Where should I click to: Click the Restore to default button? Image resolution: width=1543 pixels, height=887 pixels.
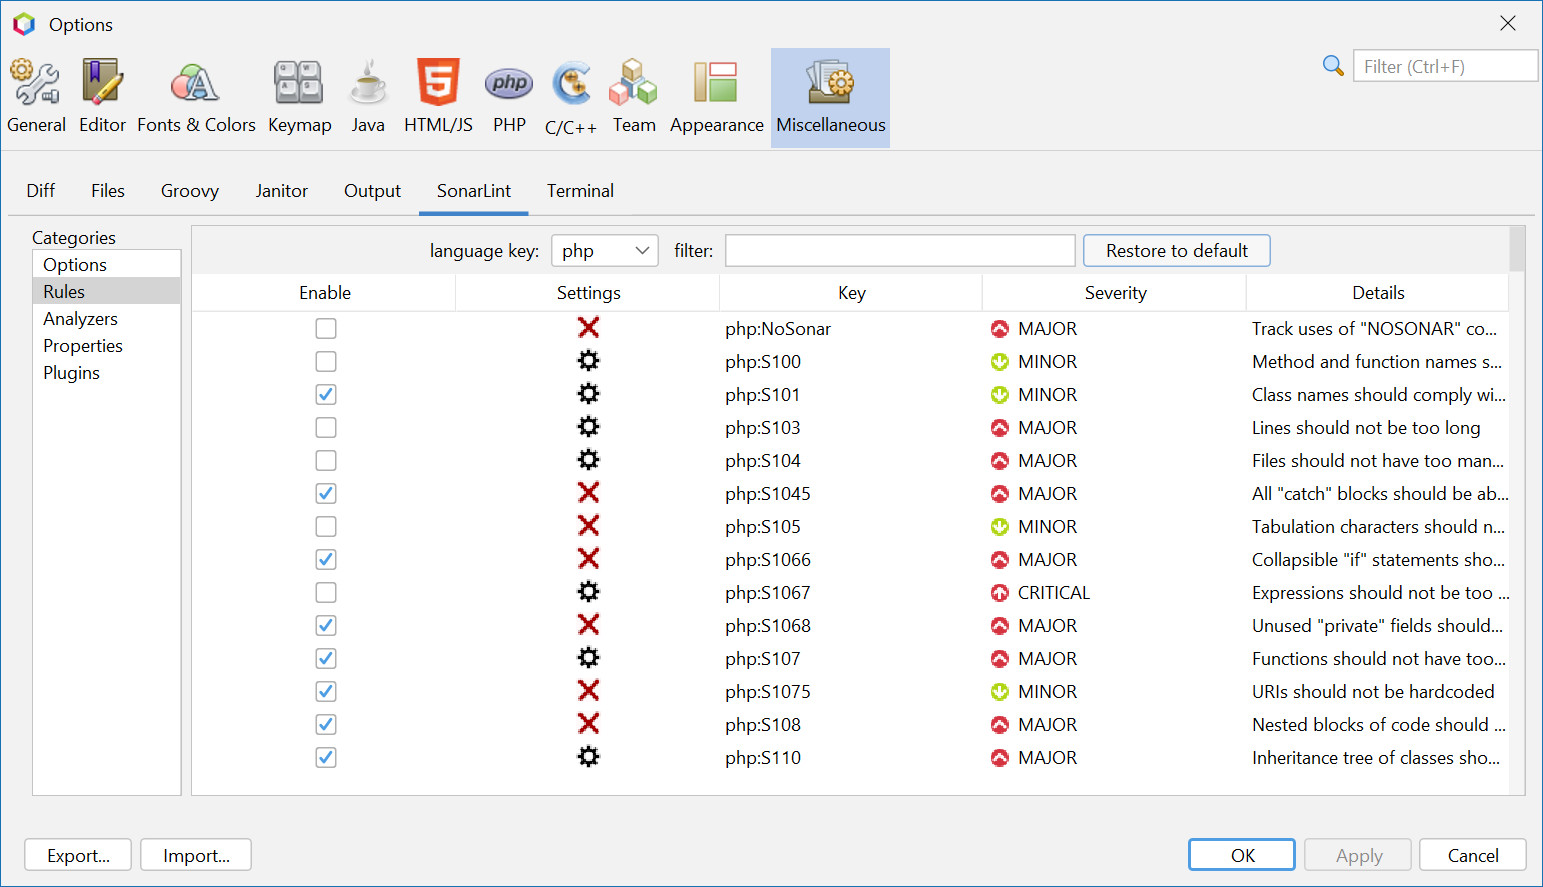(x=1176, y=250)
